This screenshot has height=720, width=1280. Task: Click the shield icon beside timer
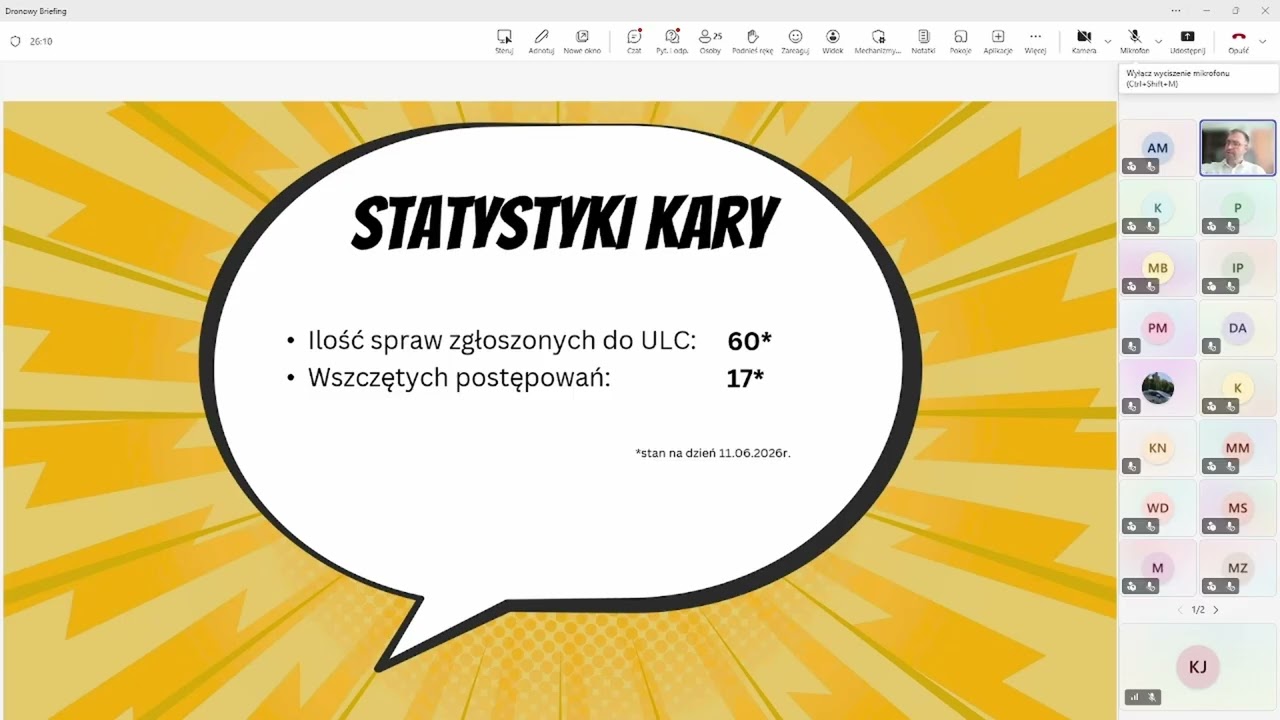(x=15, y=42)
